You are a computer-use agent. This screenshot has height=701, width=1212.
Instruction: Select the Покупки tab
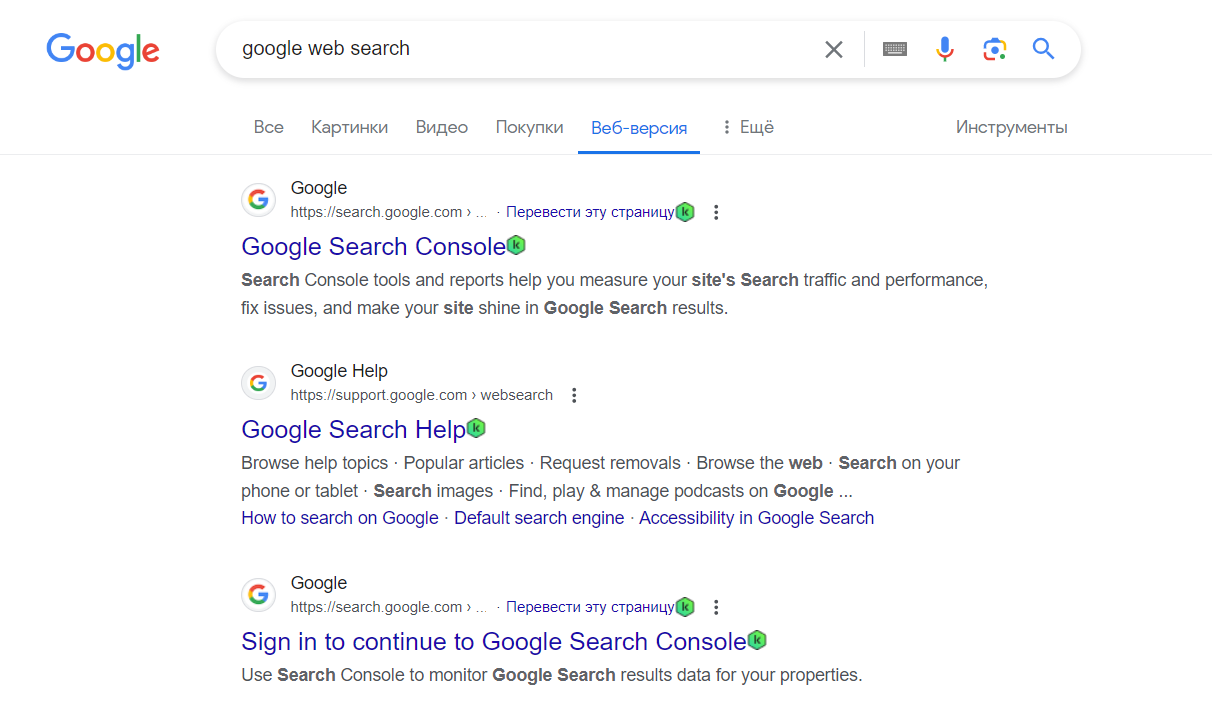pos(529,127)
